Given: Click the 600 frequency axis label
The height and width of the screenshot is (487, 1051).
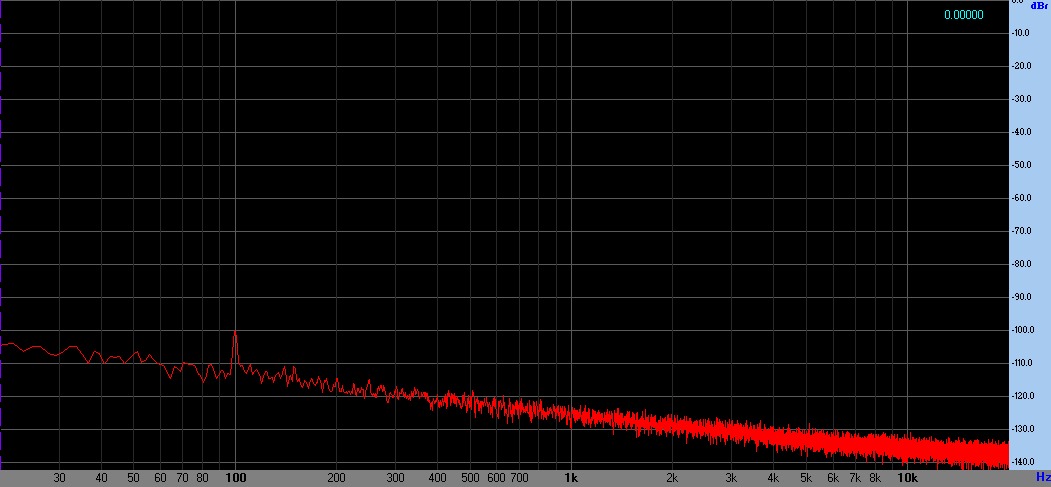Looking at the screenshot, I should tap(496, 478).
